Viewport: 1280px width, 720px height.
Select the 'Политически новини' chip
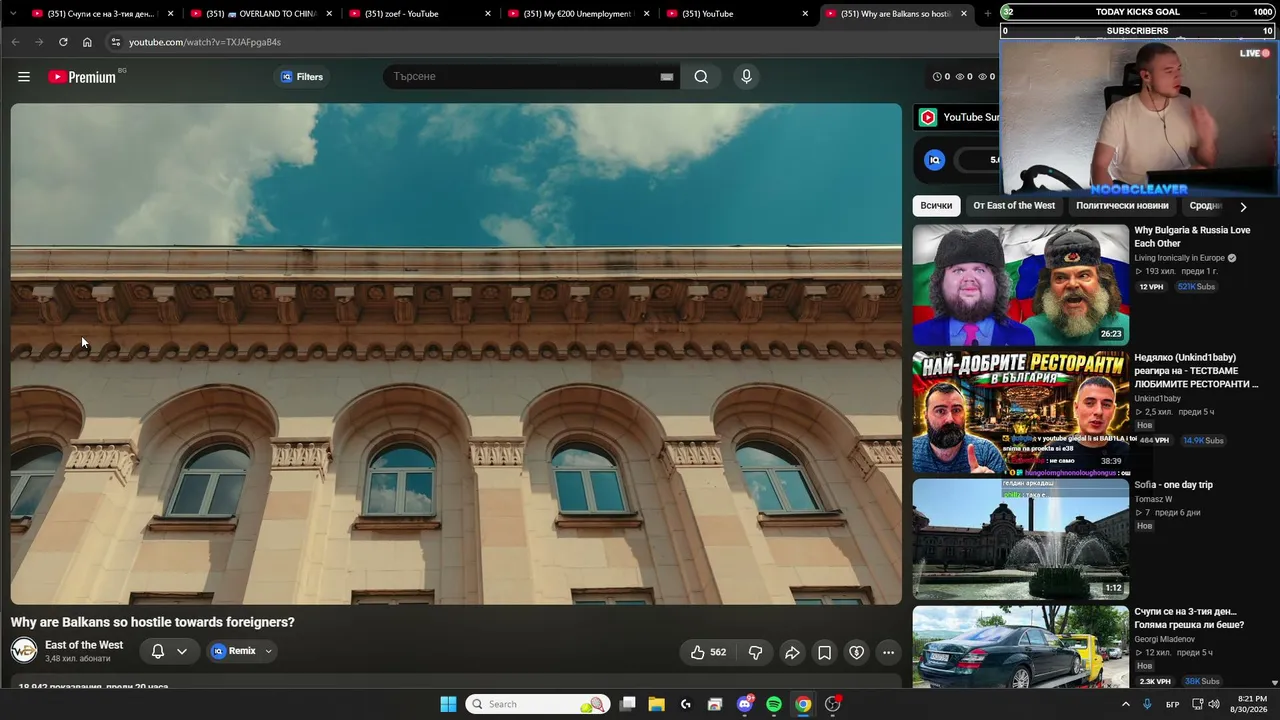point(1122,205)
